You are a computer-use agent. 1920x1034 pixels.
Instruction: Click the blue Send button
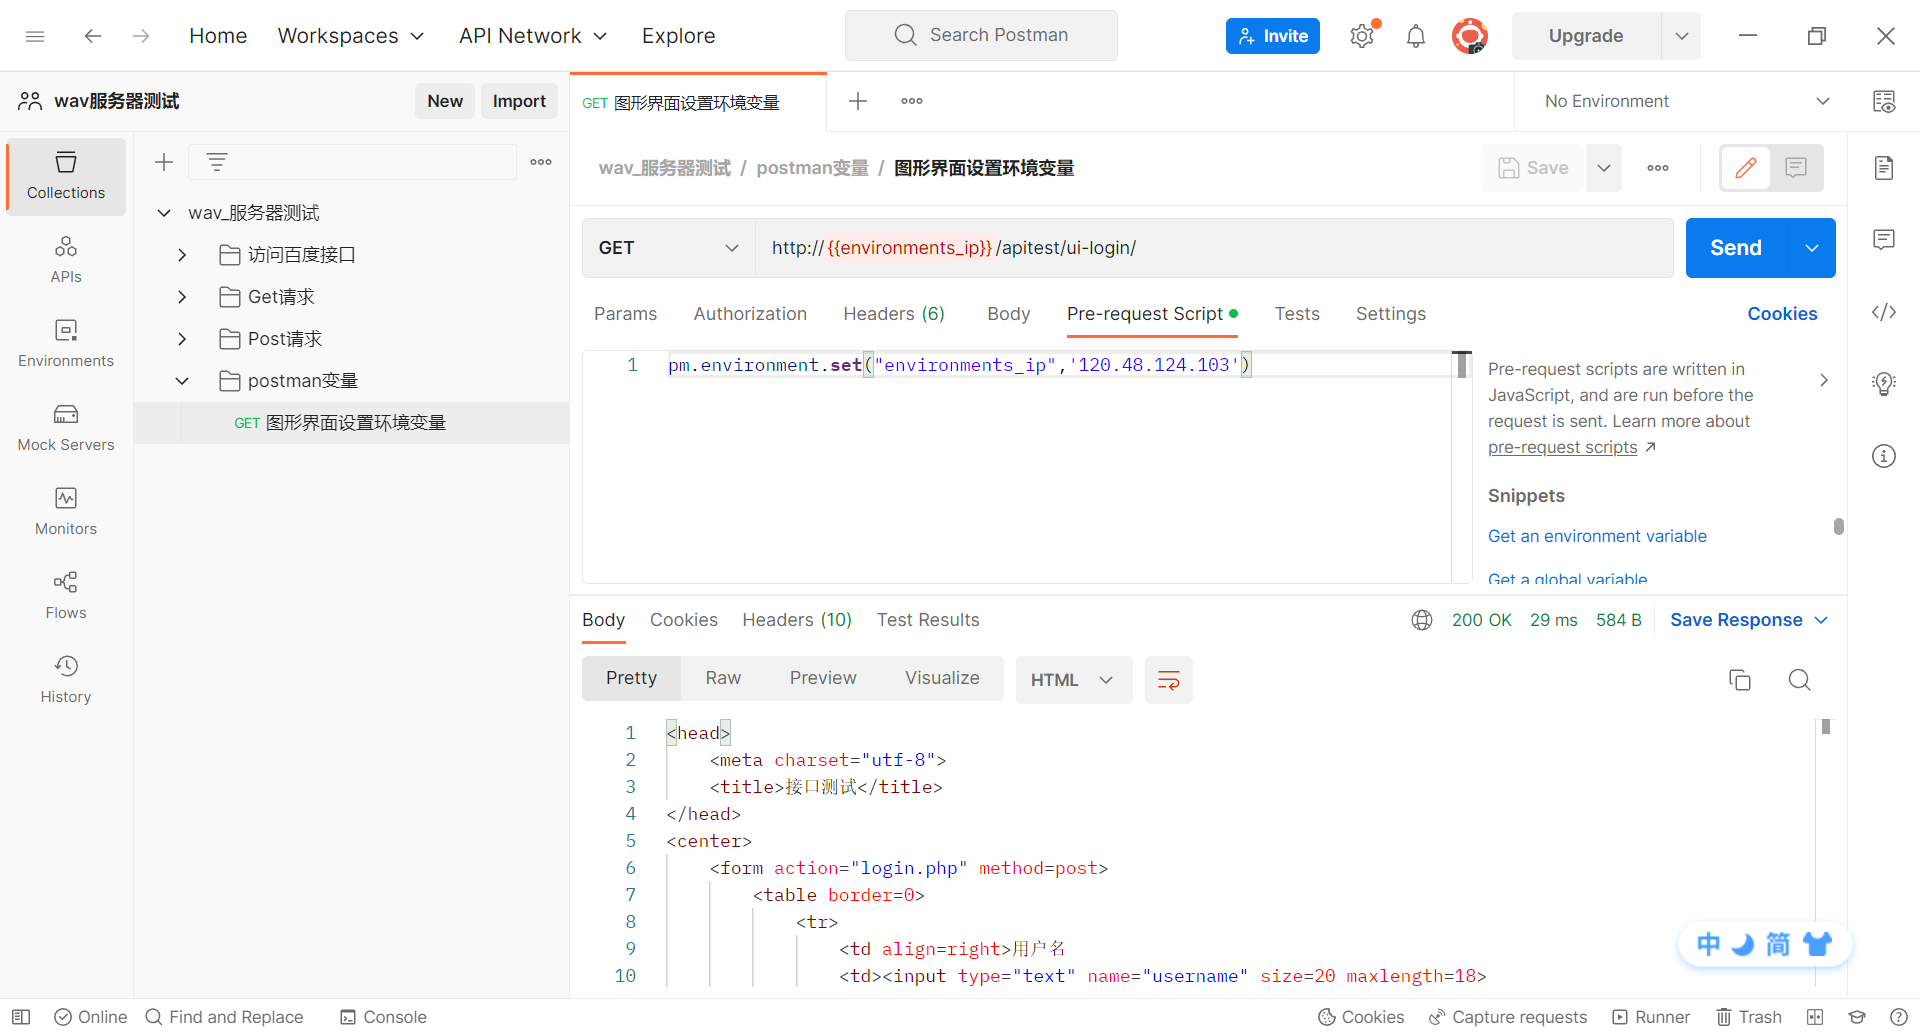point(1736,248)
